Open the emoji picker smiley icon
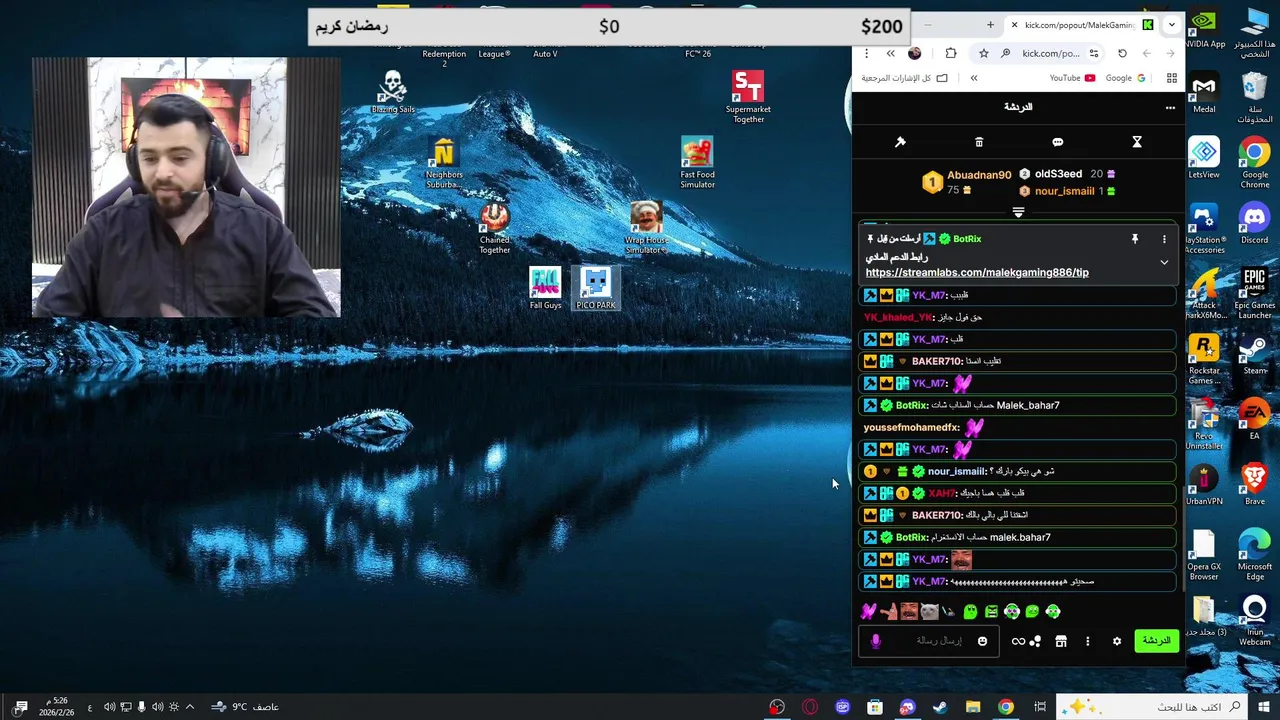Image resolution: width=1280 pixels, height=720 pixels. [982, 642]
